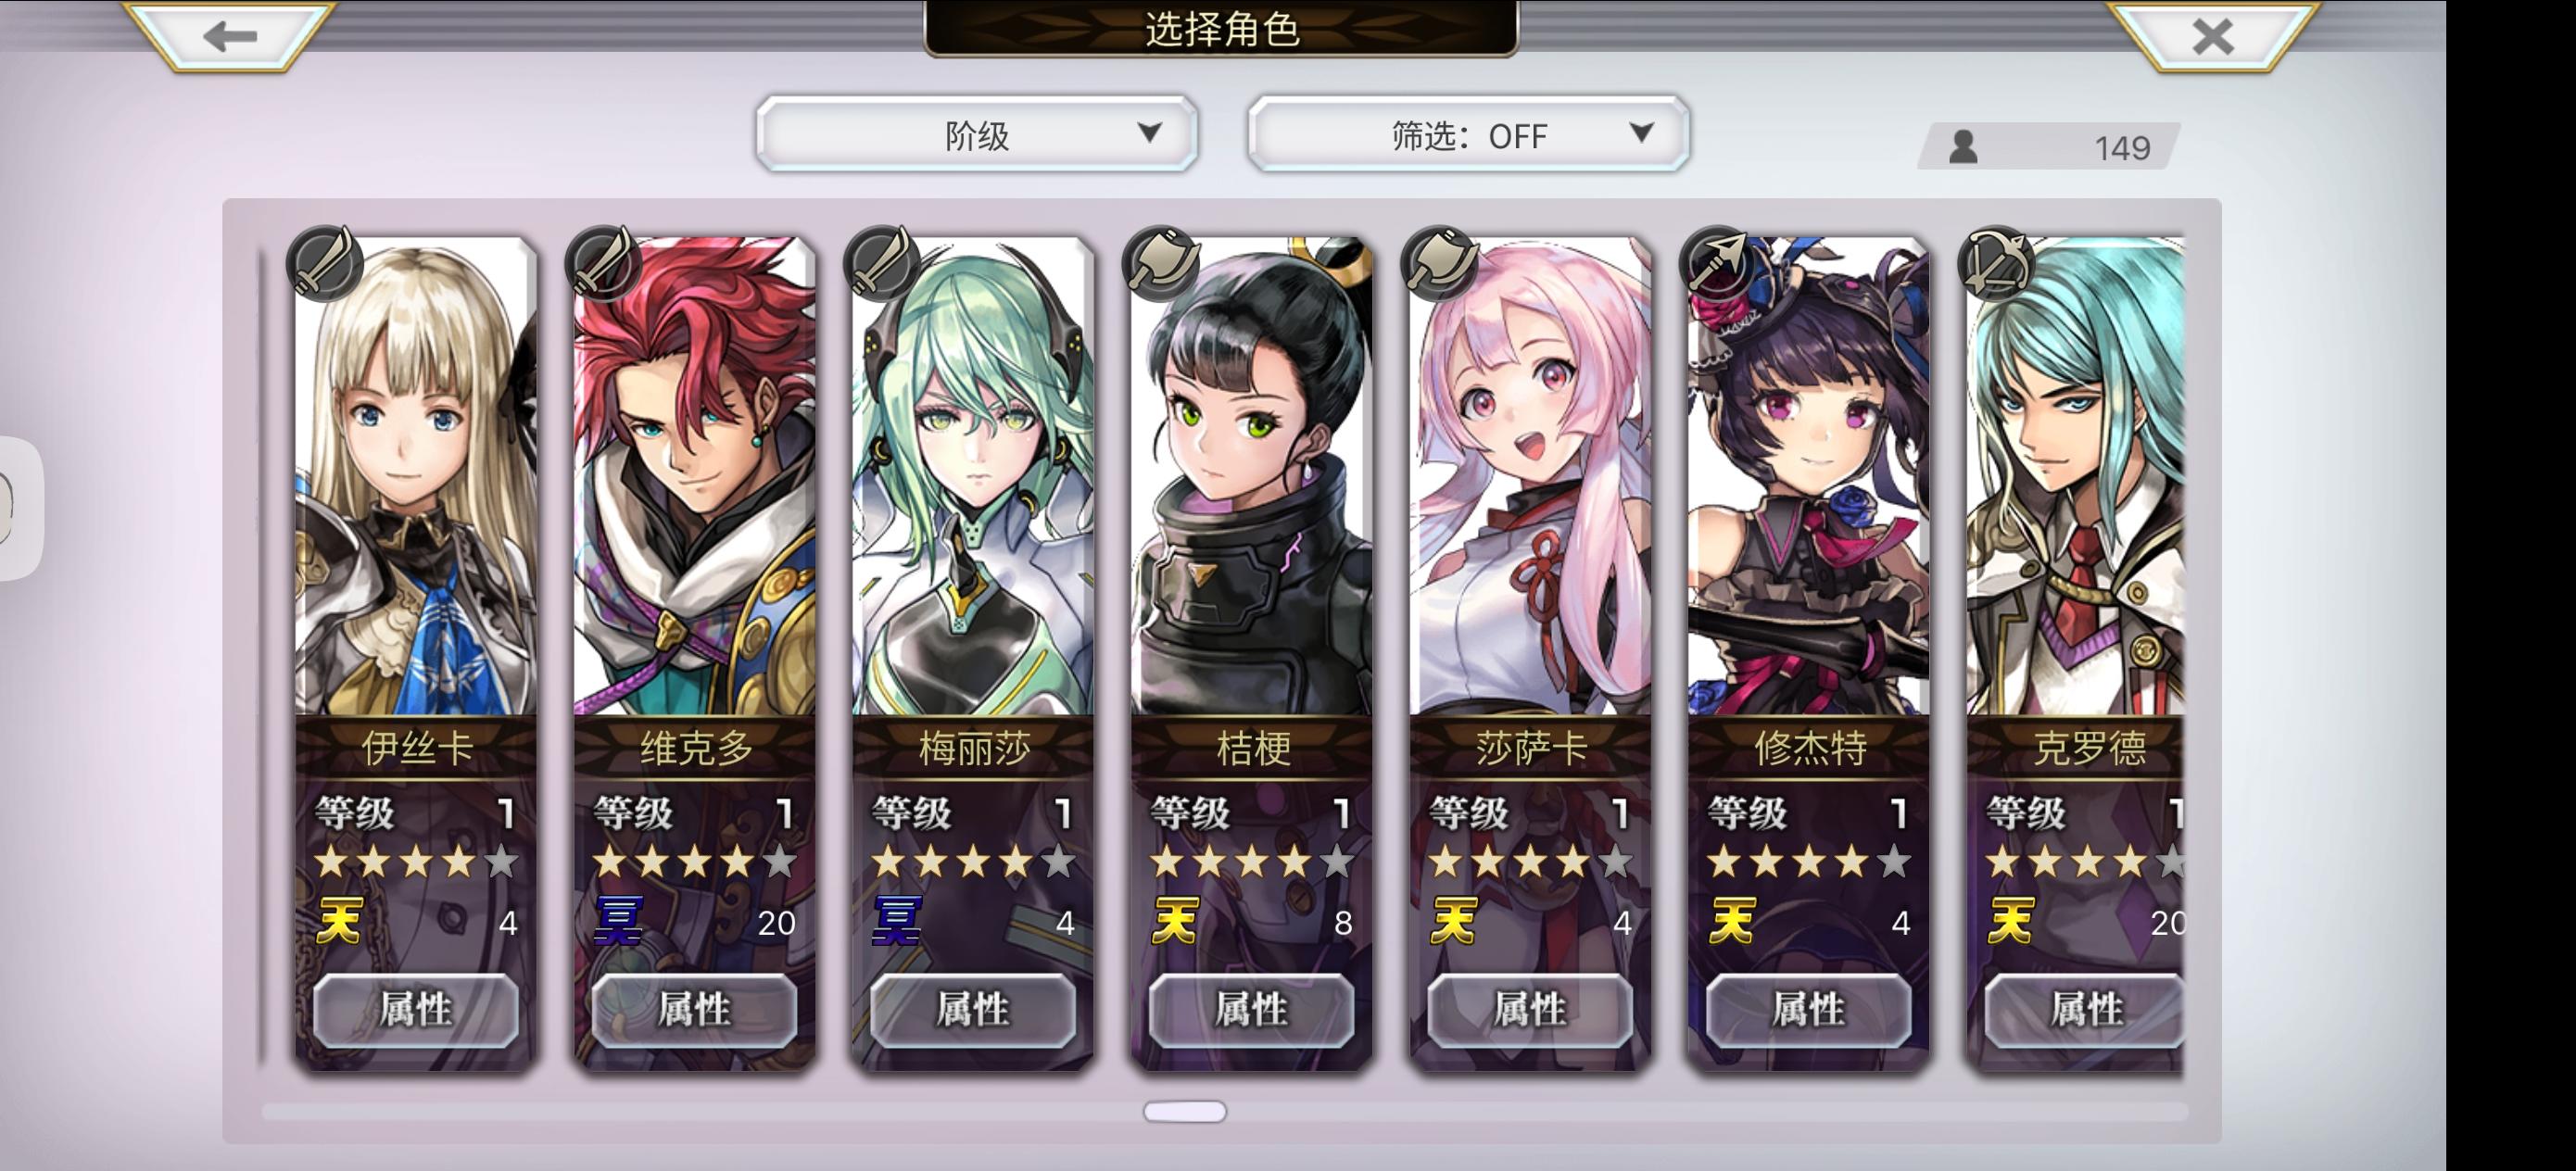Select the 莎萨卡 character portrait
The width and height of the screenshot is (2576, 1171).
tap(1530, 476)
